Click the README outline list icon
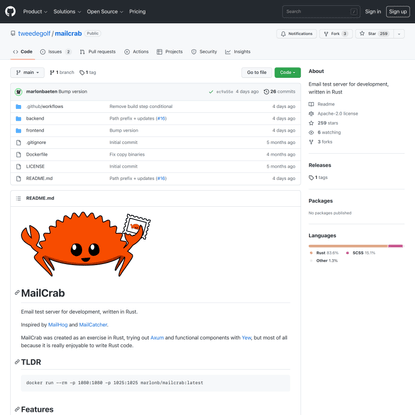The height and width of the screenshot is (415, 415). [19, 198]
